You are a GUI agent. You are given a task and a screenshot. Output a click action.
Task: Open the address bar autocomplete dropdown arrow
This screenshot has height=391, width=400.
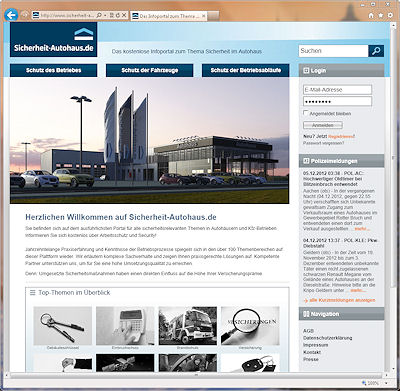(105, 15)
